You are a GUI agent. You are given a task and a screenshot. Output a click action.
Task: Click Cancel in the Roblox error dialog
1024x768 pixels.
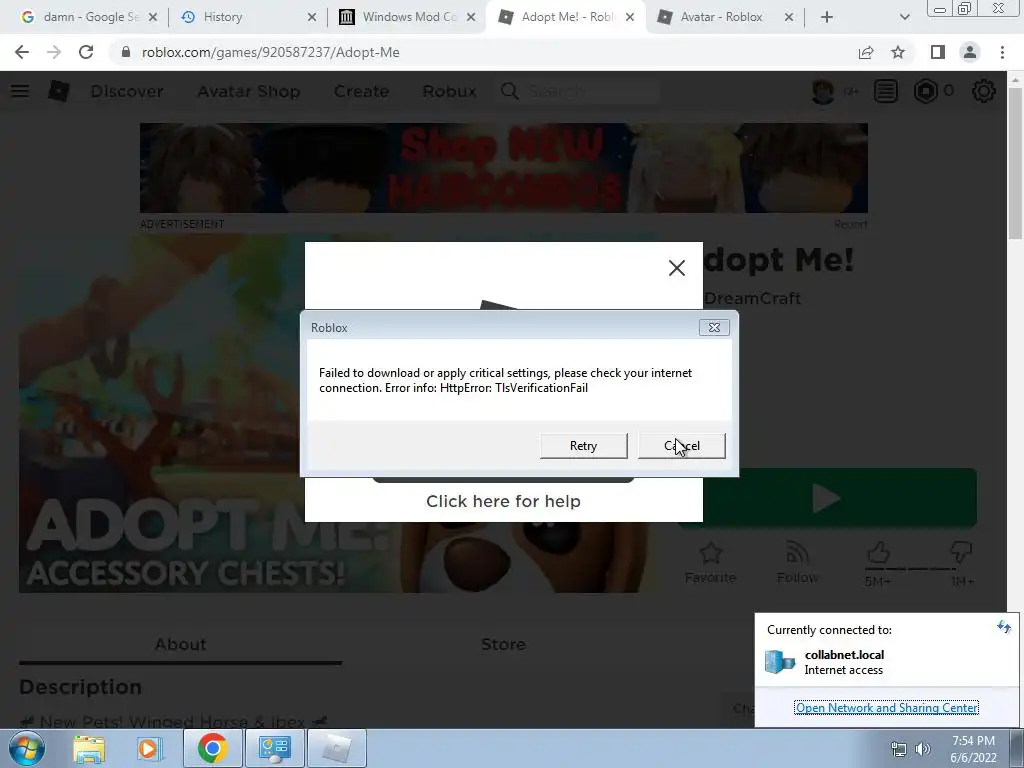[681, 445]
